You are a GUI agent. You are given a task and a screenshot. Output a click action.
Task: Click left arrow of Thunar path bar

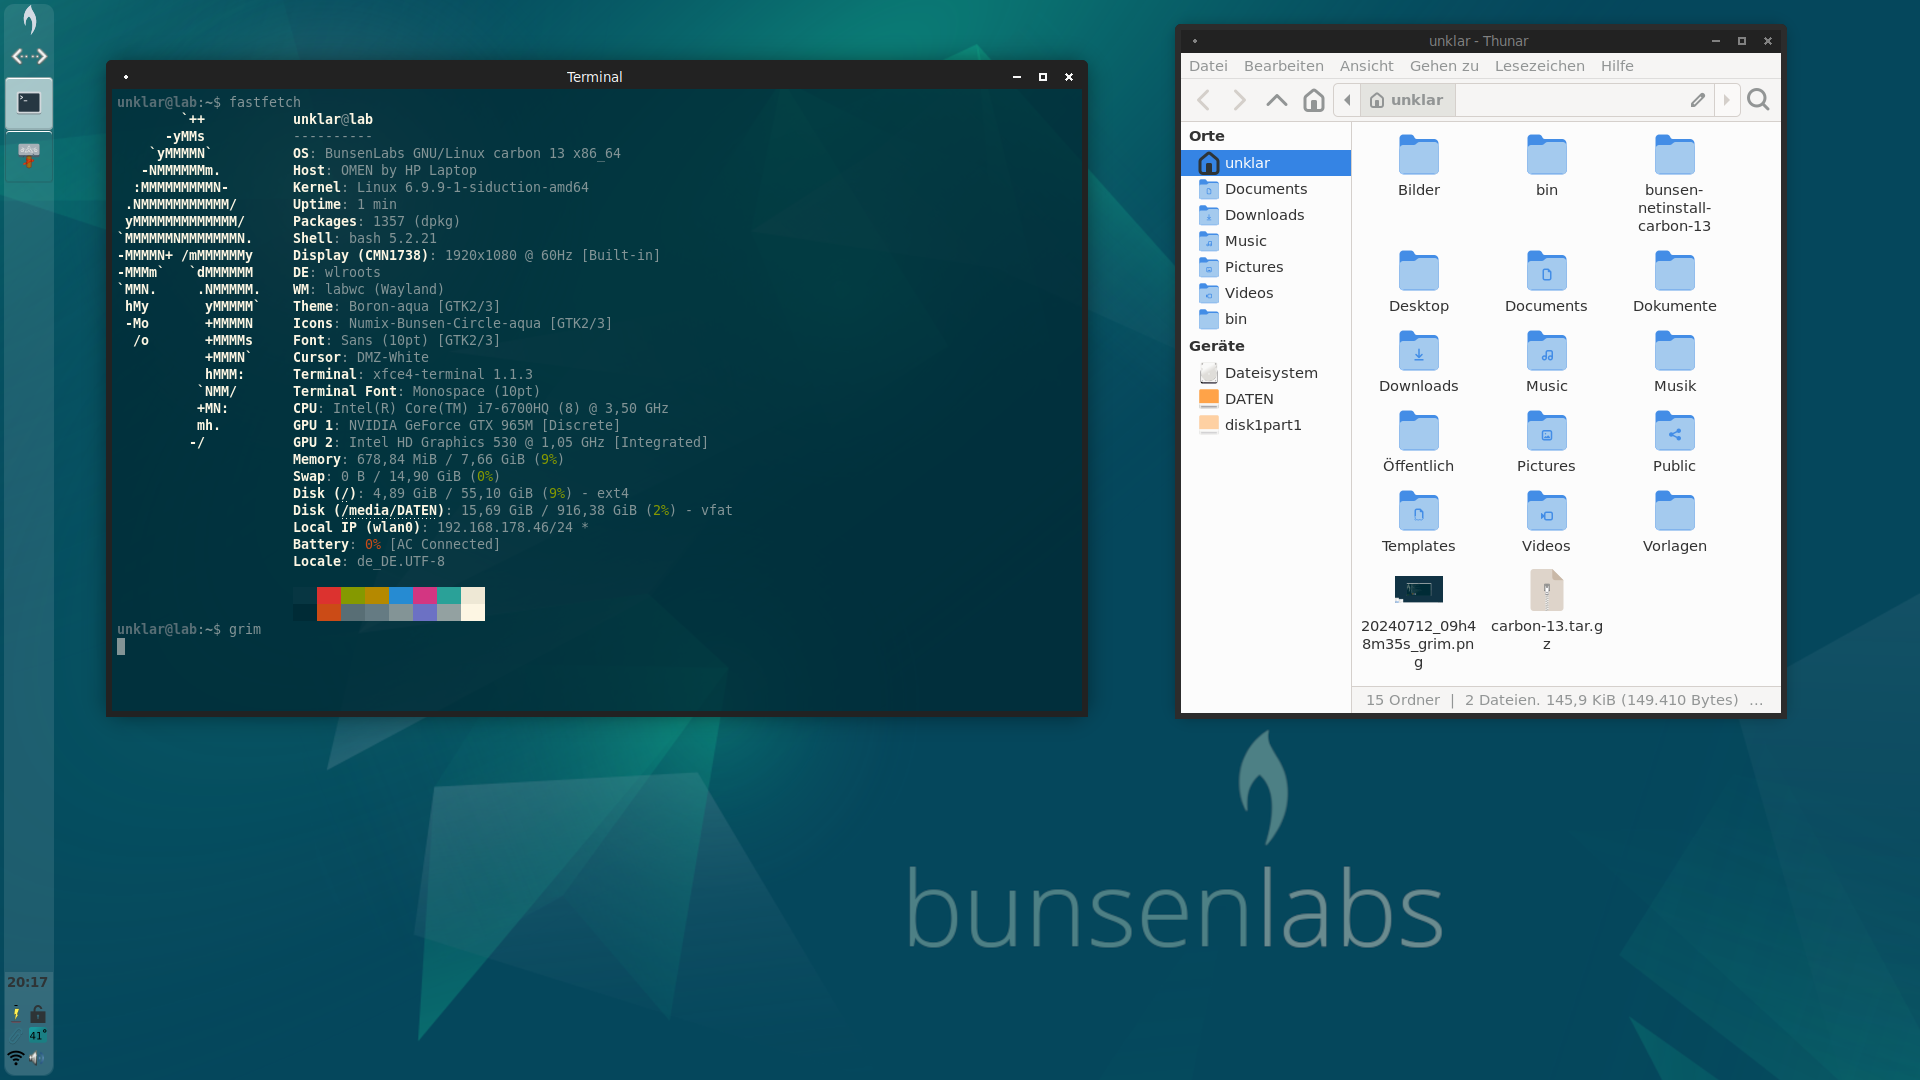pyautogui.click(x=1347, y=100)
